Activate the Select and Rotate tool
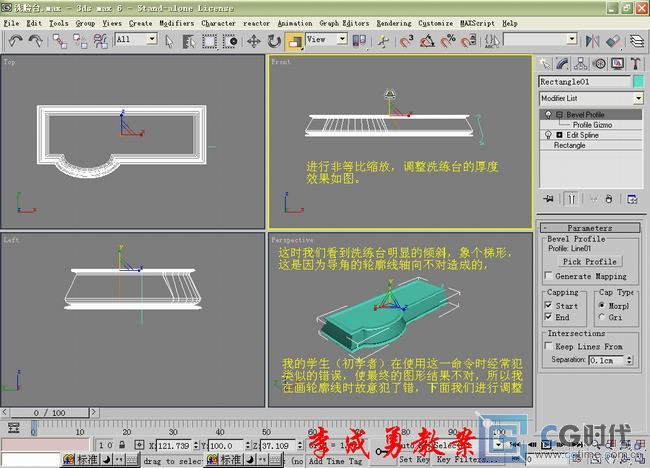Image resolution: width=650 pixels, height=468 pixels. [x=274, y=41]
